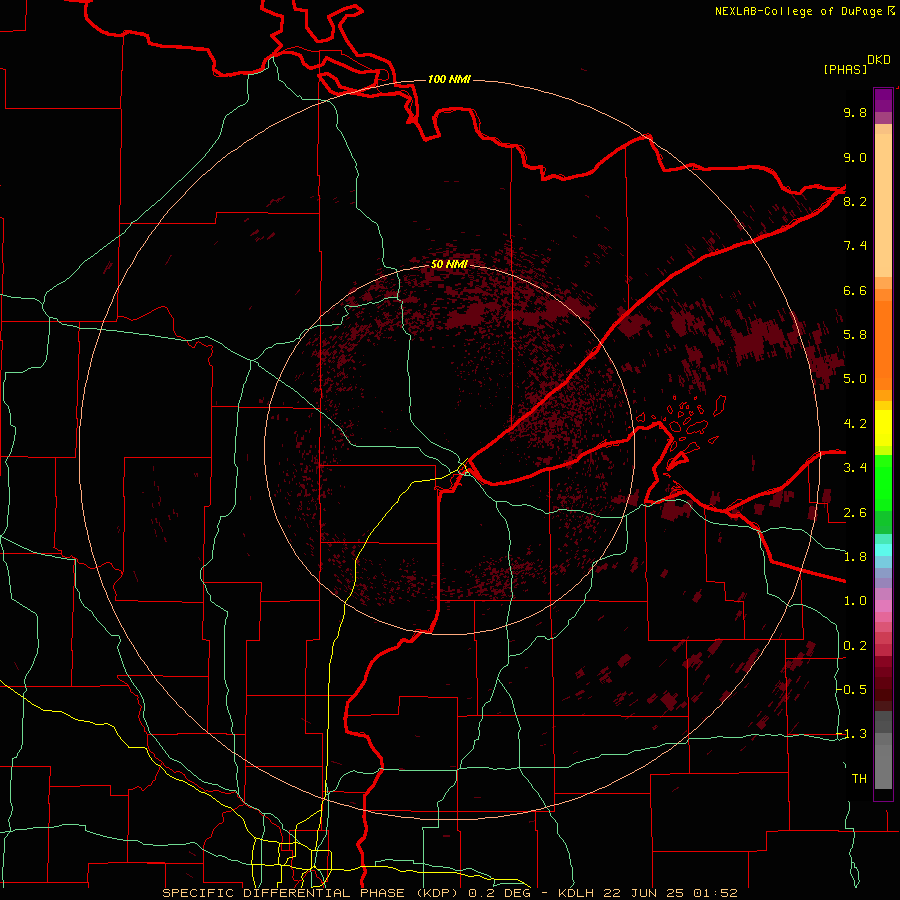Viewport: 900px width, 900px height.
Task: Click the 6.6 scale value
Action: (x=855, y=290)
